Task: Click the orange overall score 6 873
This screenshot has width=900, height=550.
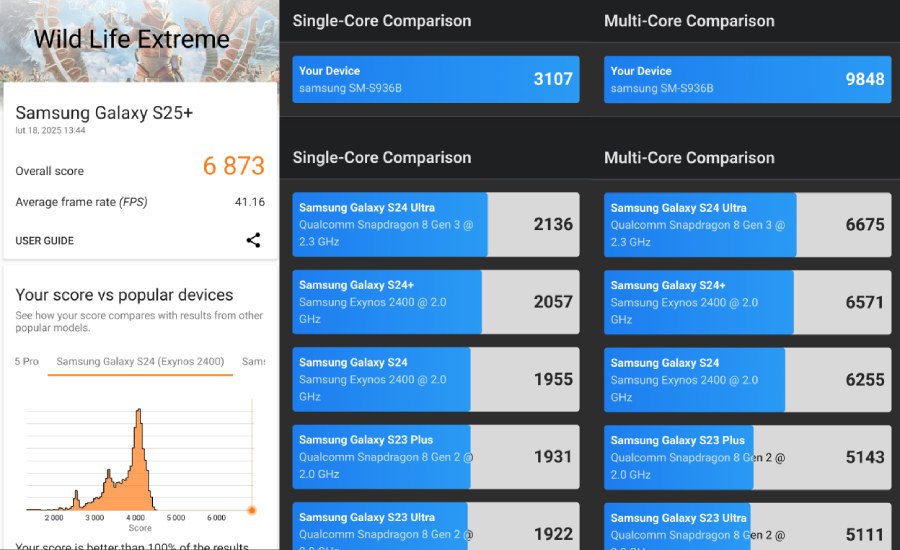Action: tap(233, 166)
